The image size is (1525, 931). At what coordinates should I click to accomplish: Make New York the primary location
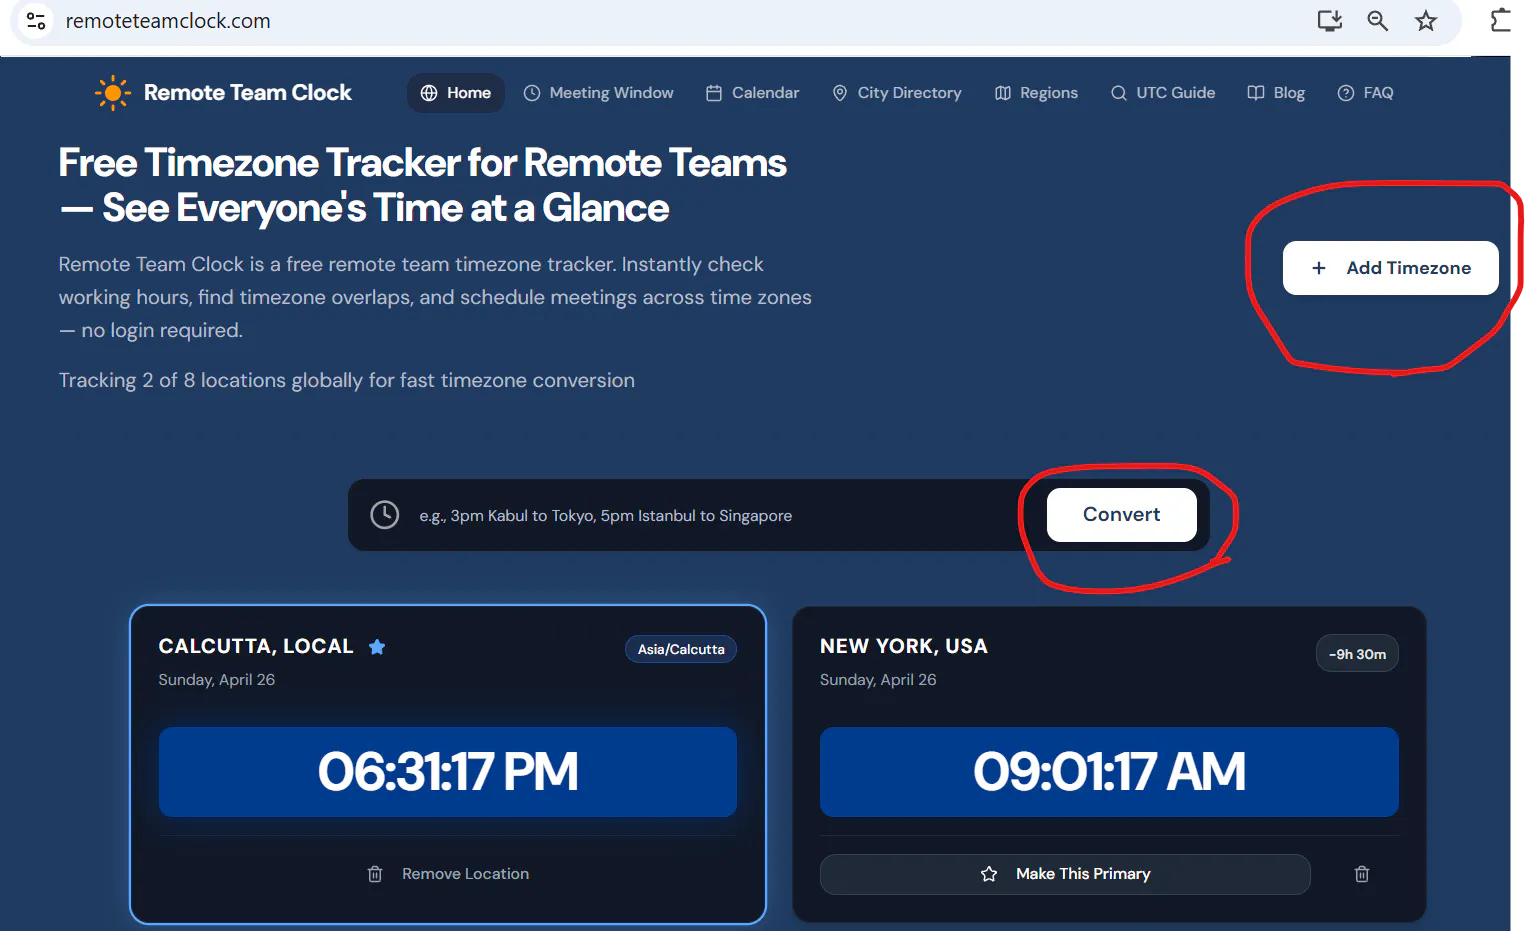(x=1065, y=874)
